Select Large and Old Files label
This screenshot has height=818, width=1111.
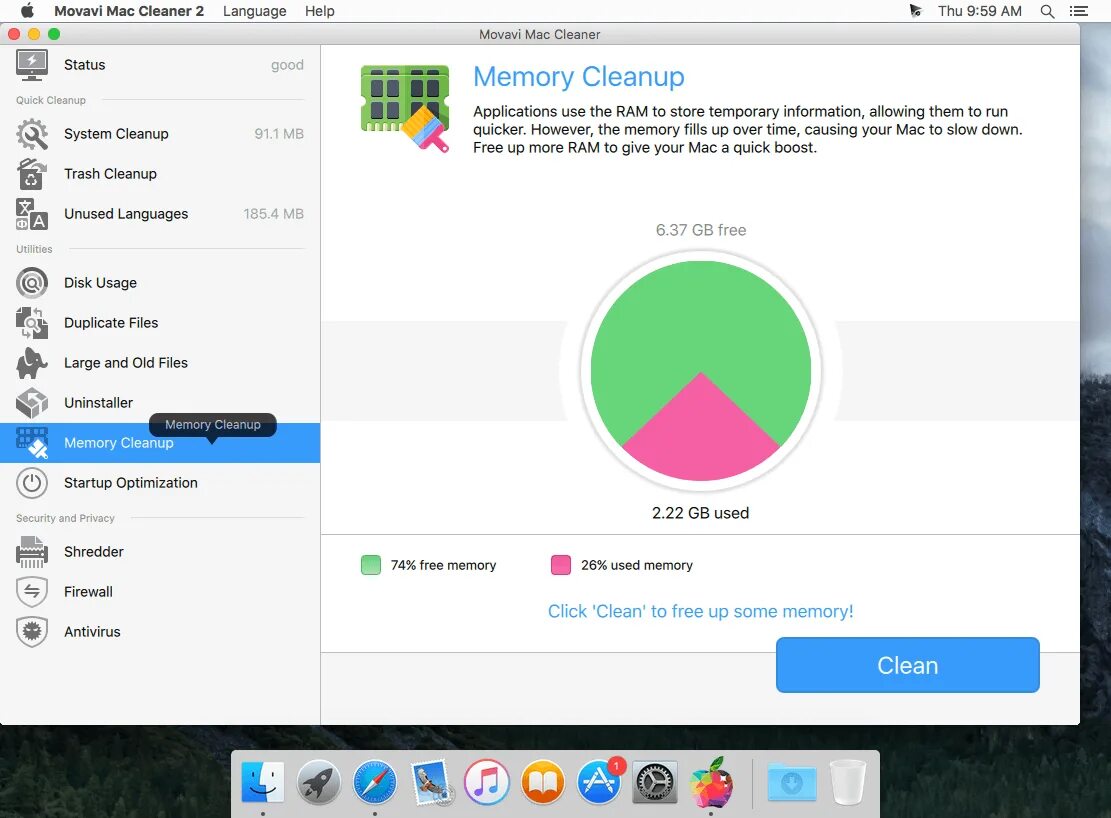coord(126,363)
